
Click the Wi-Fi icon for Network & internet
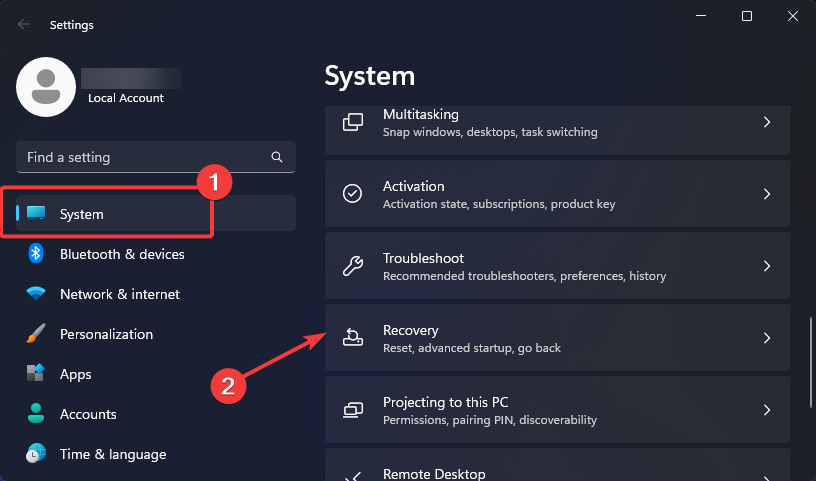(x=36, y=294)
